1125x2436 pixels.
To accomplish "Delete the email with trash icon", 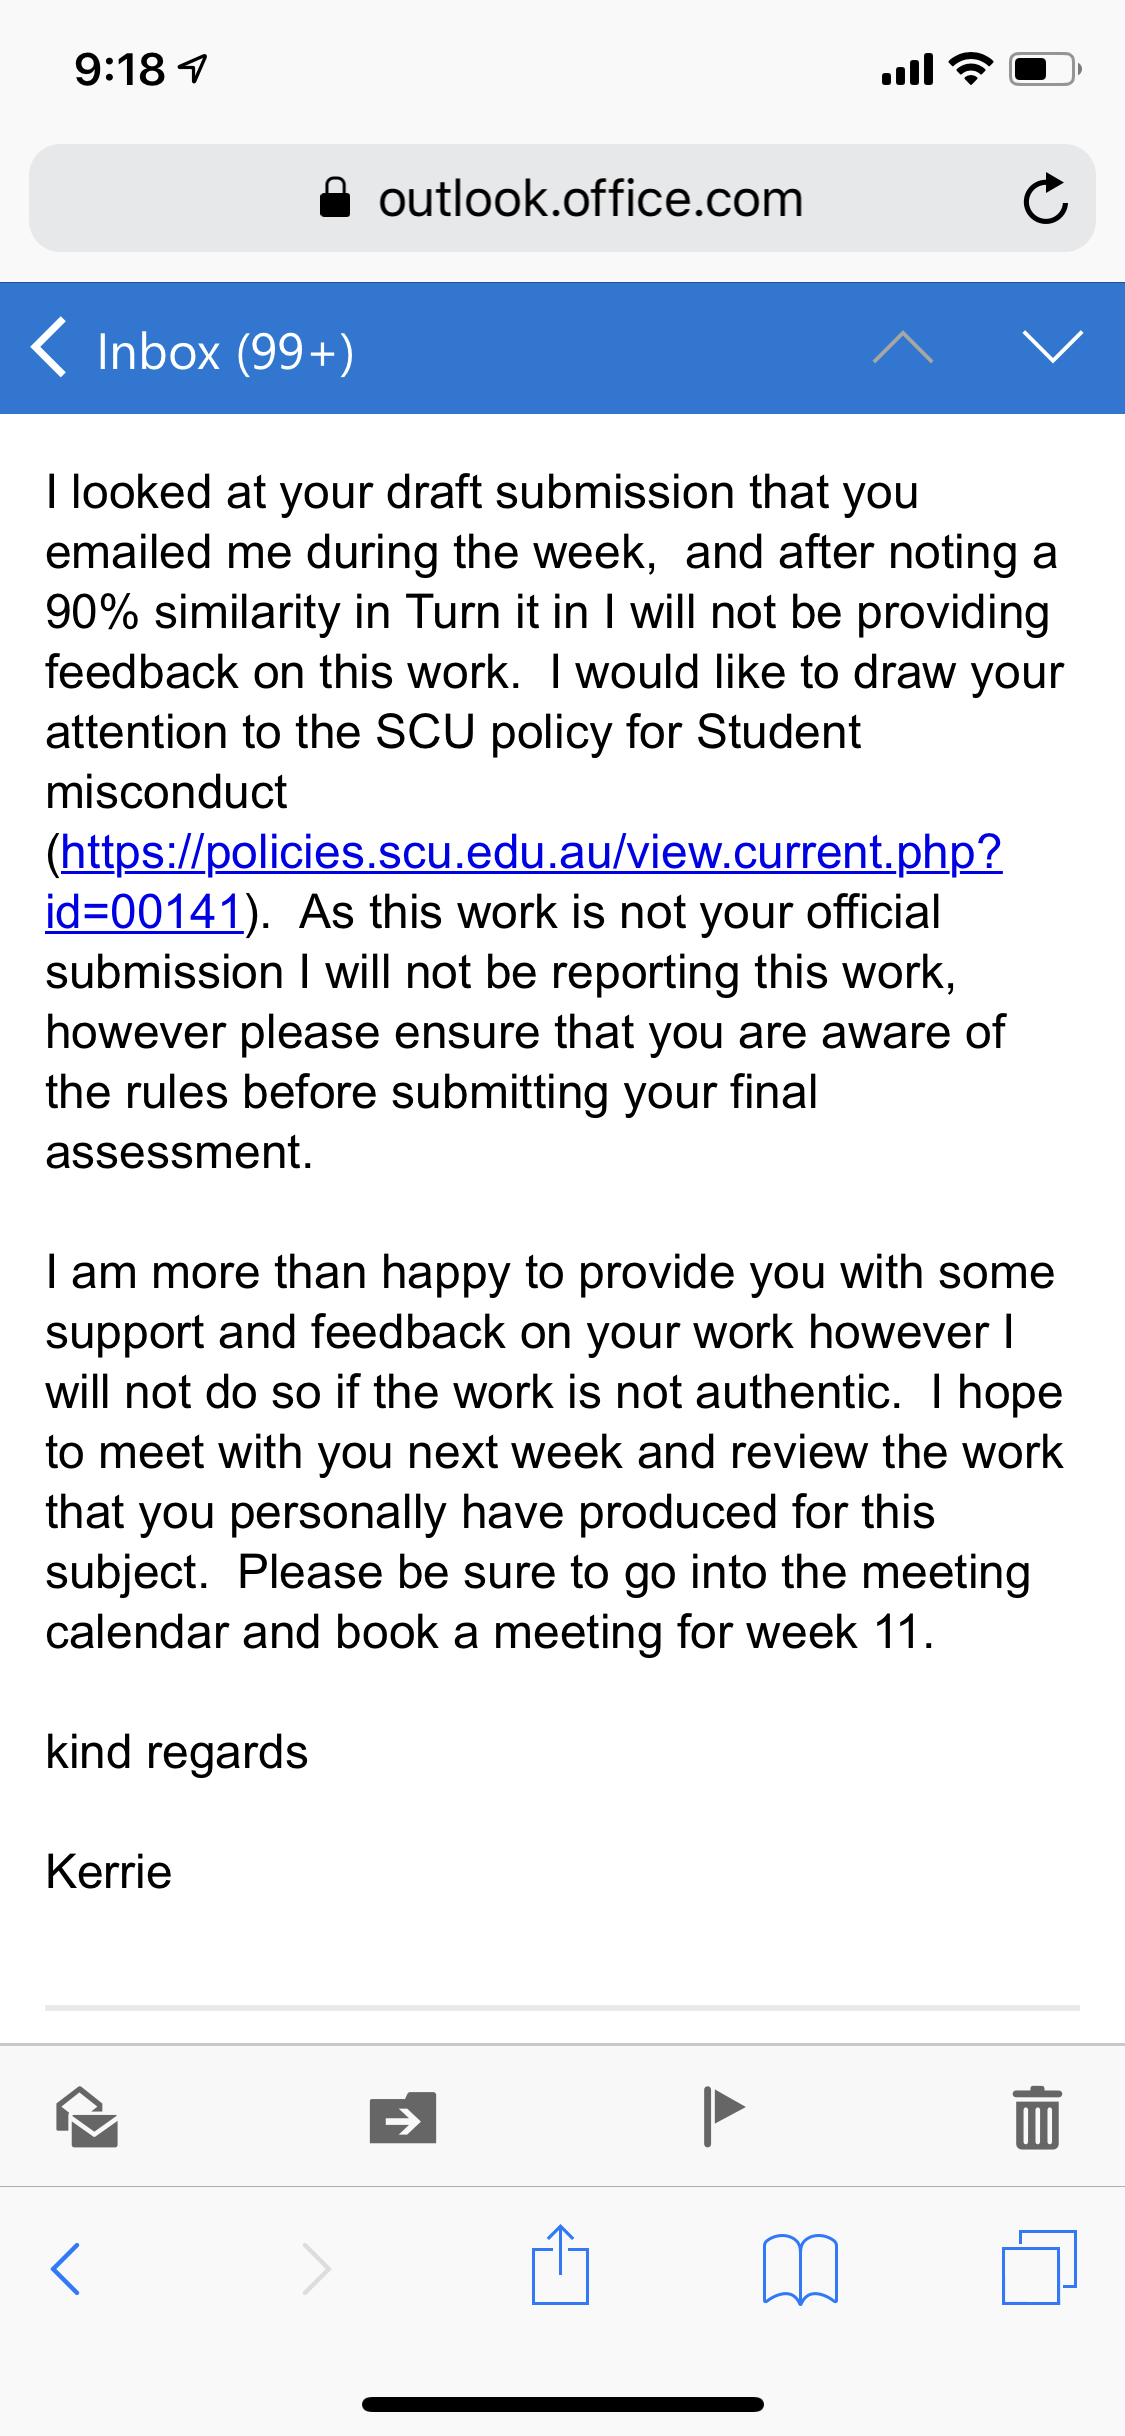I will pyautogui.click(x=1037, y=2117).
